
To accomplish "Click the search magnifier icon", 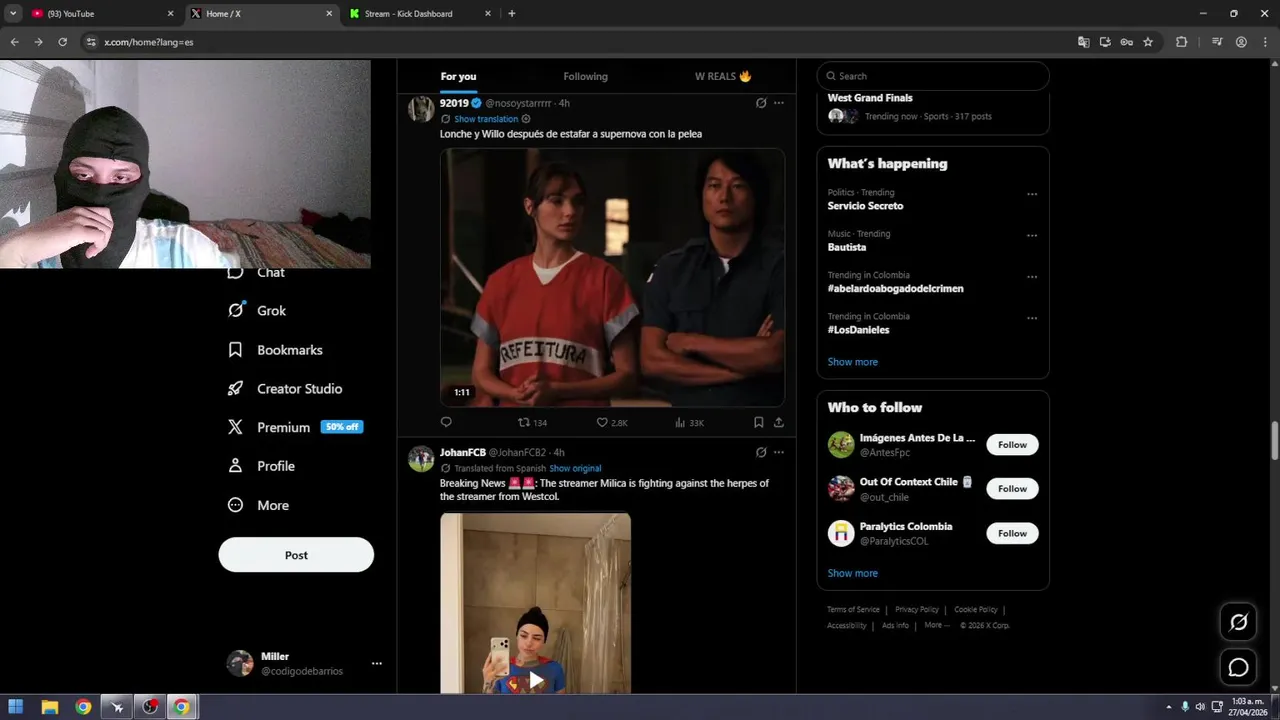I will coord(830,76).
